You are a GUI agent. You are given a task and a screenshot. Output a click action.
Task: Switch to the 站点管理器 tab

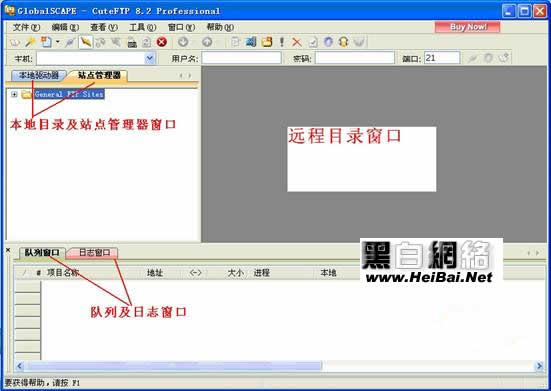click(99, 75)
